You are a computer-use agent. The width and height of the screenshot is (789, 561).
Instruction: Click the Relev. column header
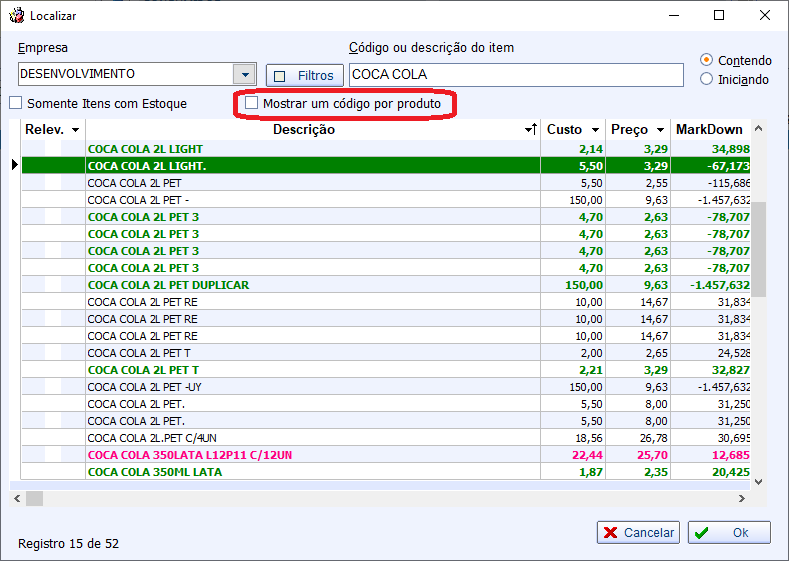click(x=46, y=130)
